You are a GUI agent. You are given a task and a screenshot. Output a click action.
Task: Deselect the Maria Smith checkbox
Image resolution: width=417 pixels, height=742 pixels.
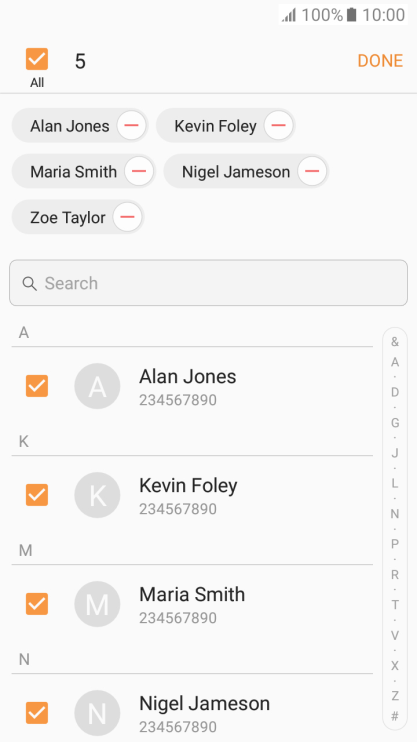[37, 604]
